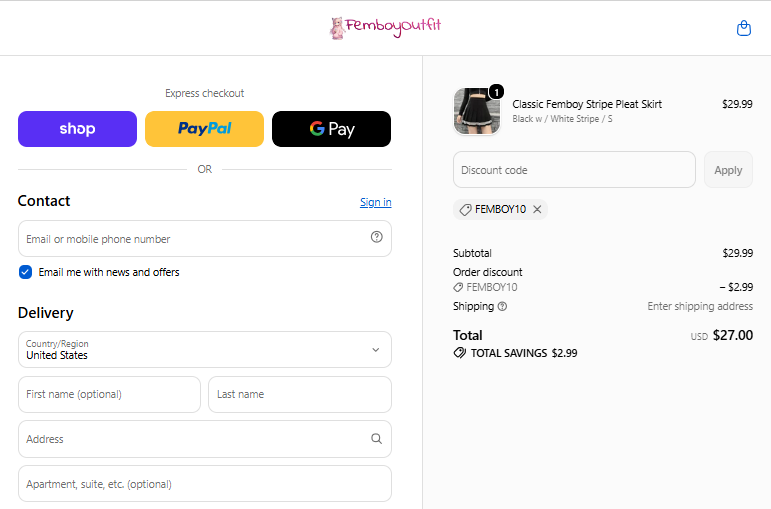Click the Shipping info question mark icon
The height and width of the screenshot is (509, 771).
tap(502, 306)
